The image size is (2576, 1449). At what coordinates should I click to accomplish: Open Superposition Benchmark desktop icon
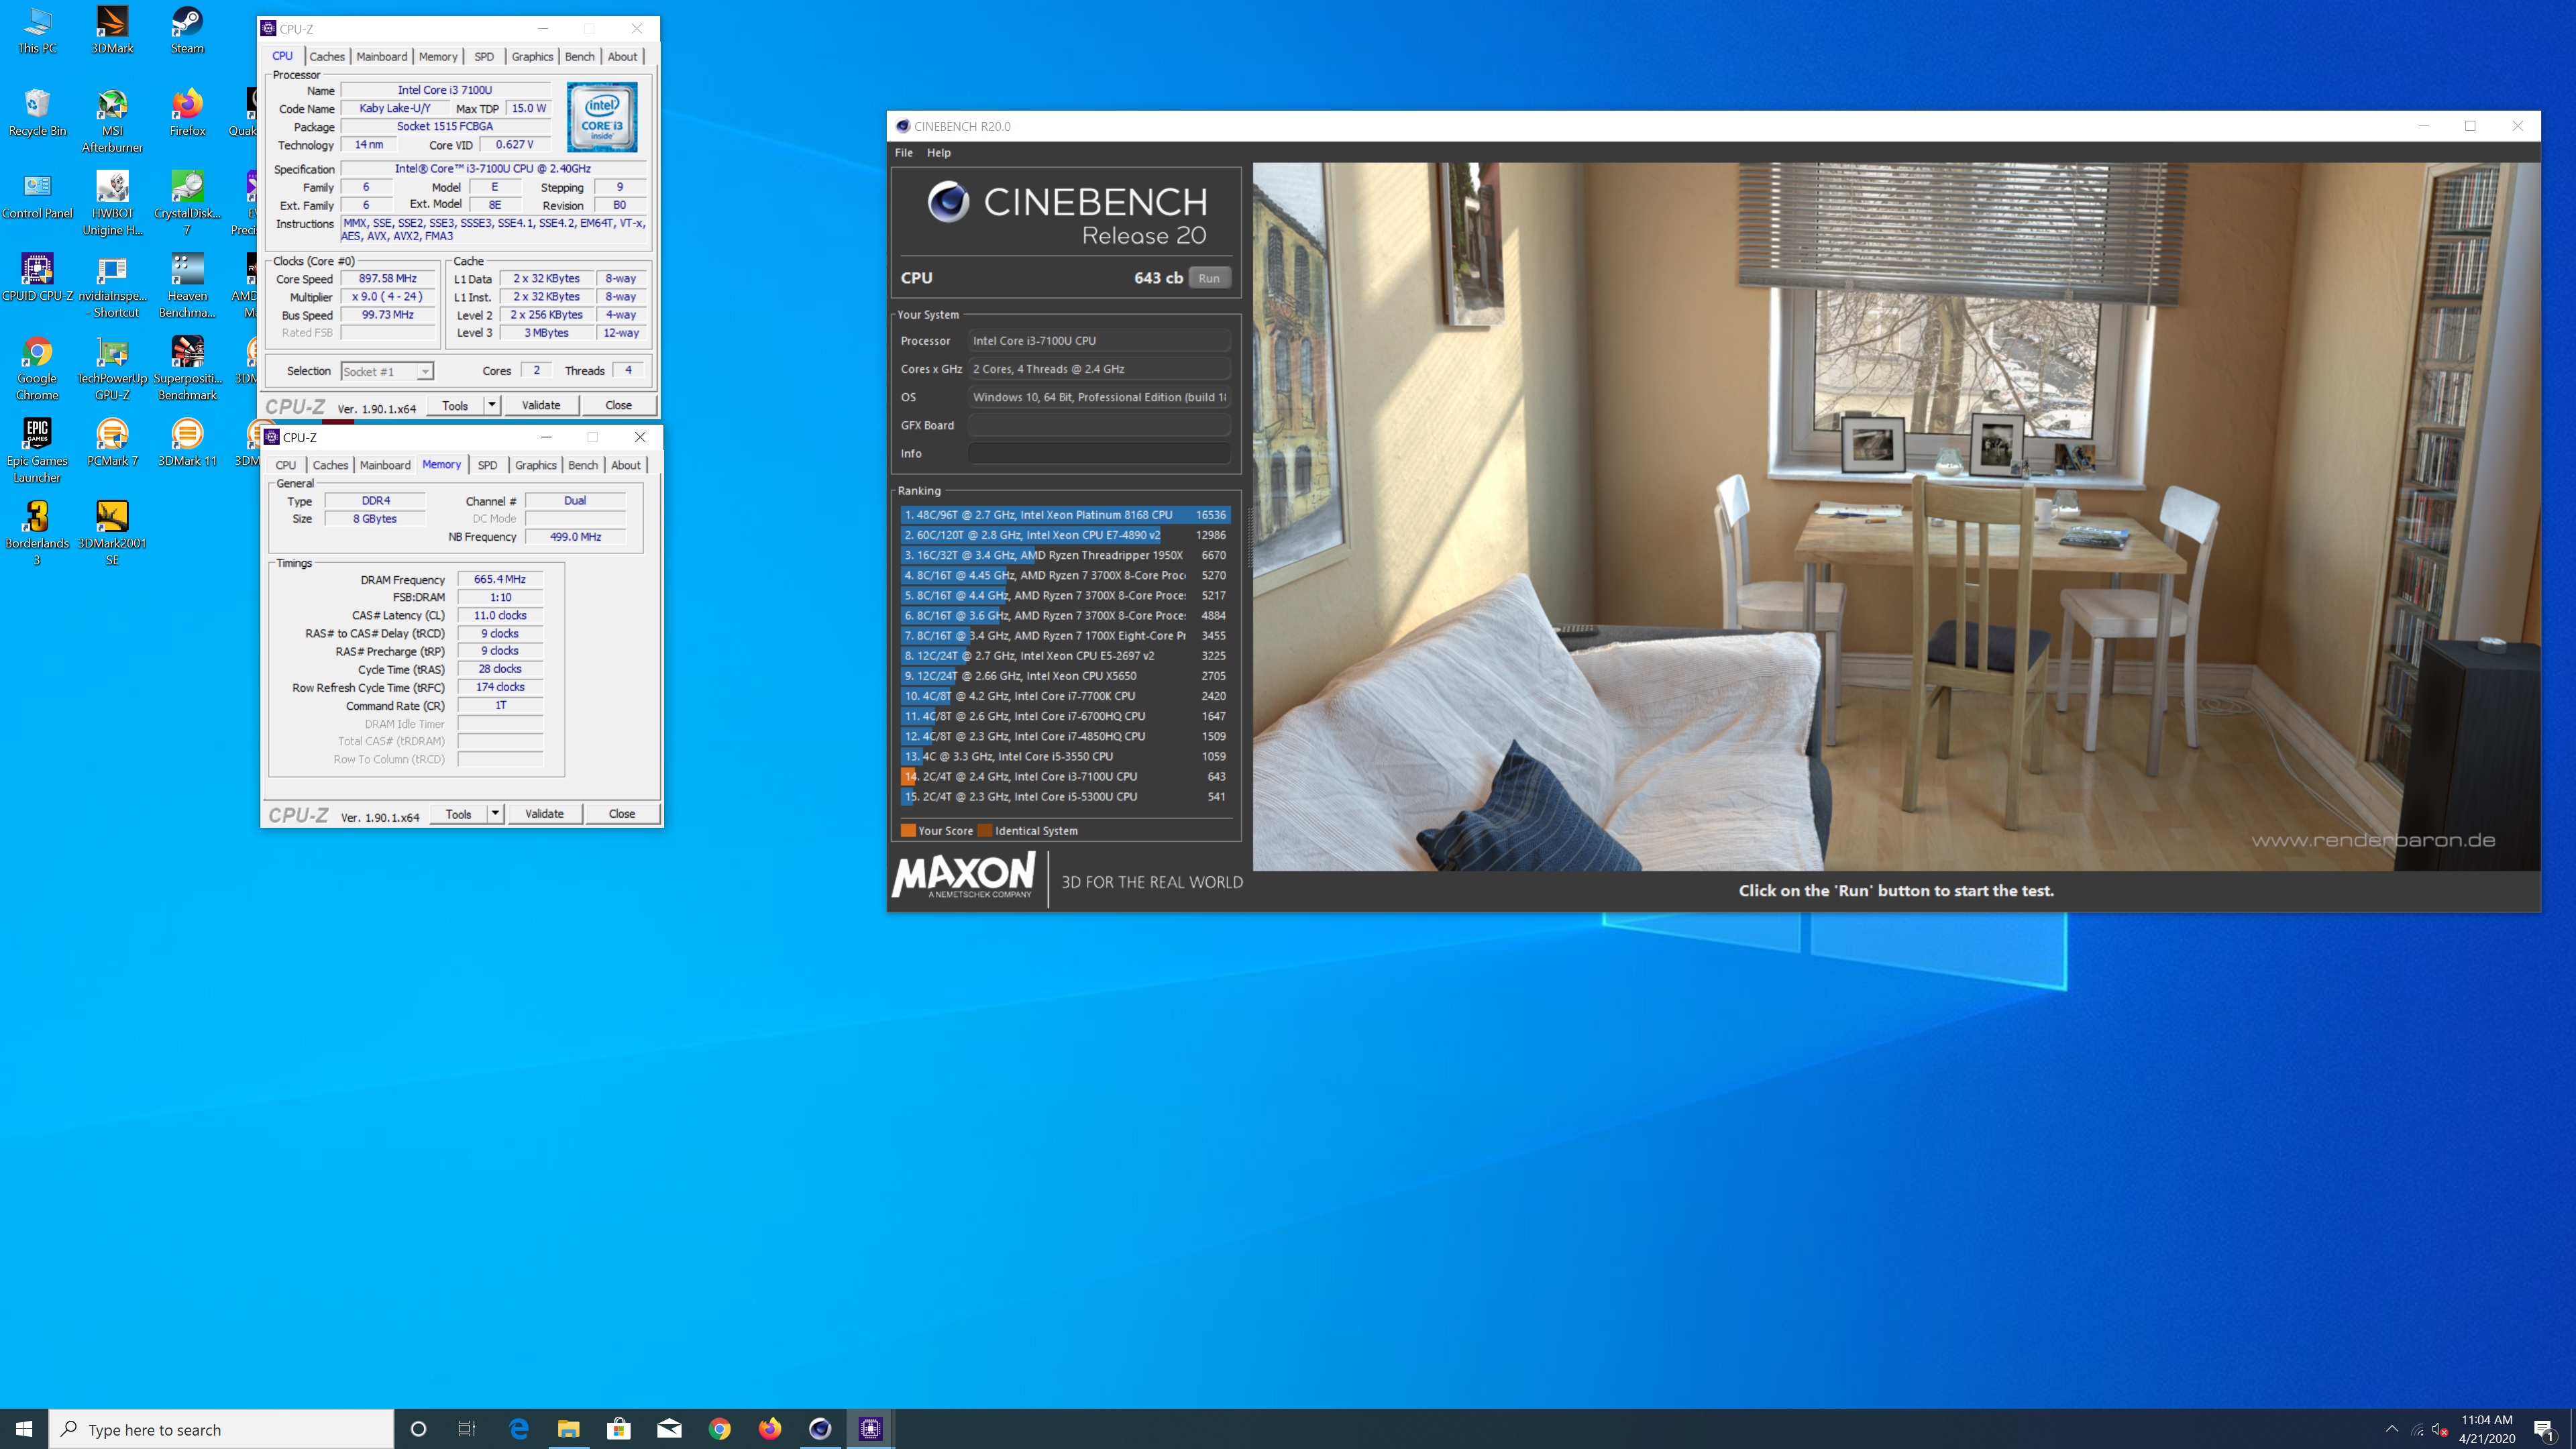[187, 368]
